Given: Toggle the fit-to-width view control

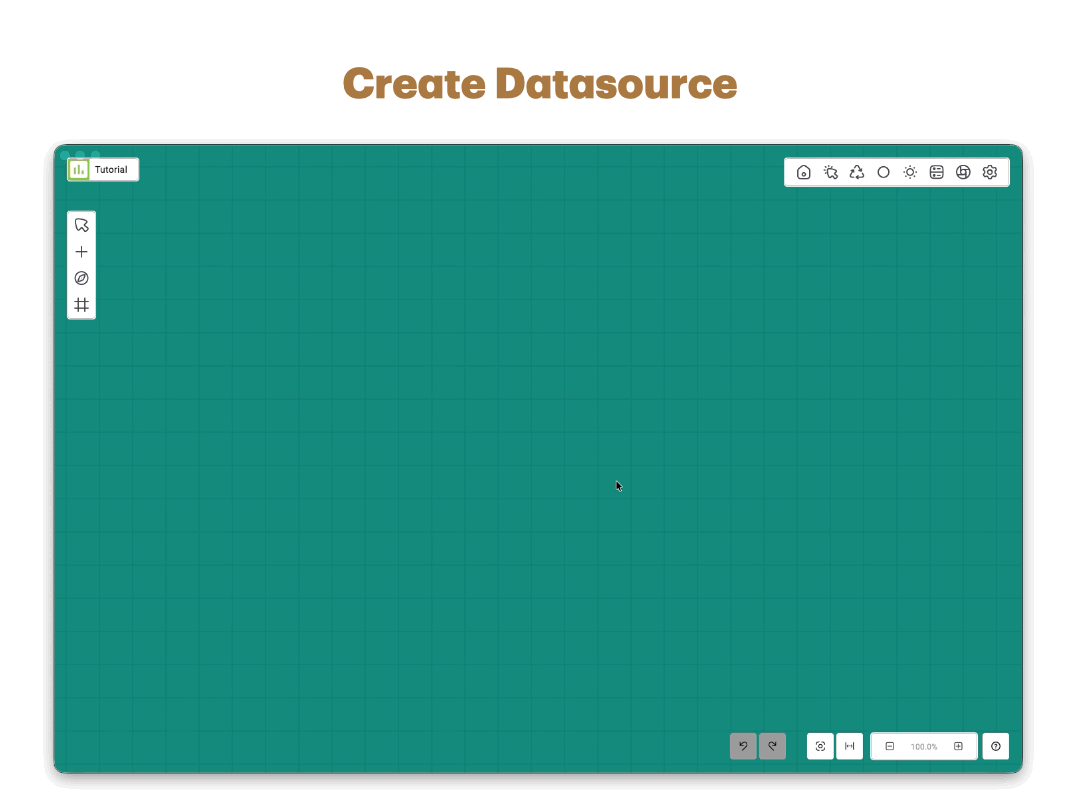Looking at the screenshot, I should pyautogui.click(x=849, y=746).
